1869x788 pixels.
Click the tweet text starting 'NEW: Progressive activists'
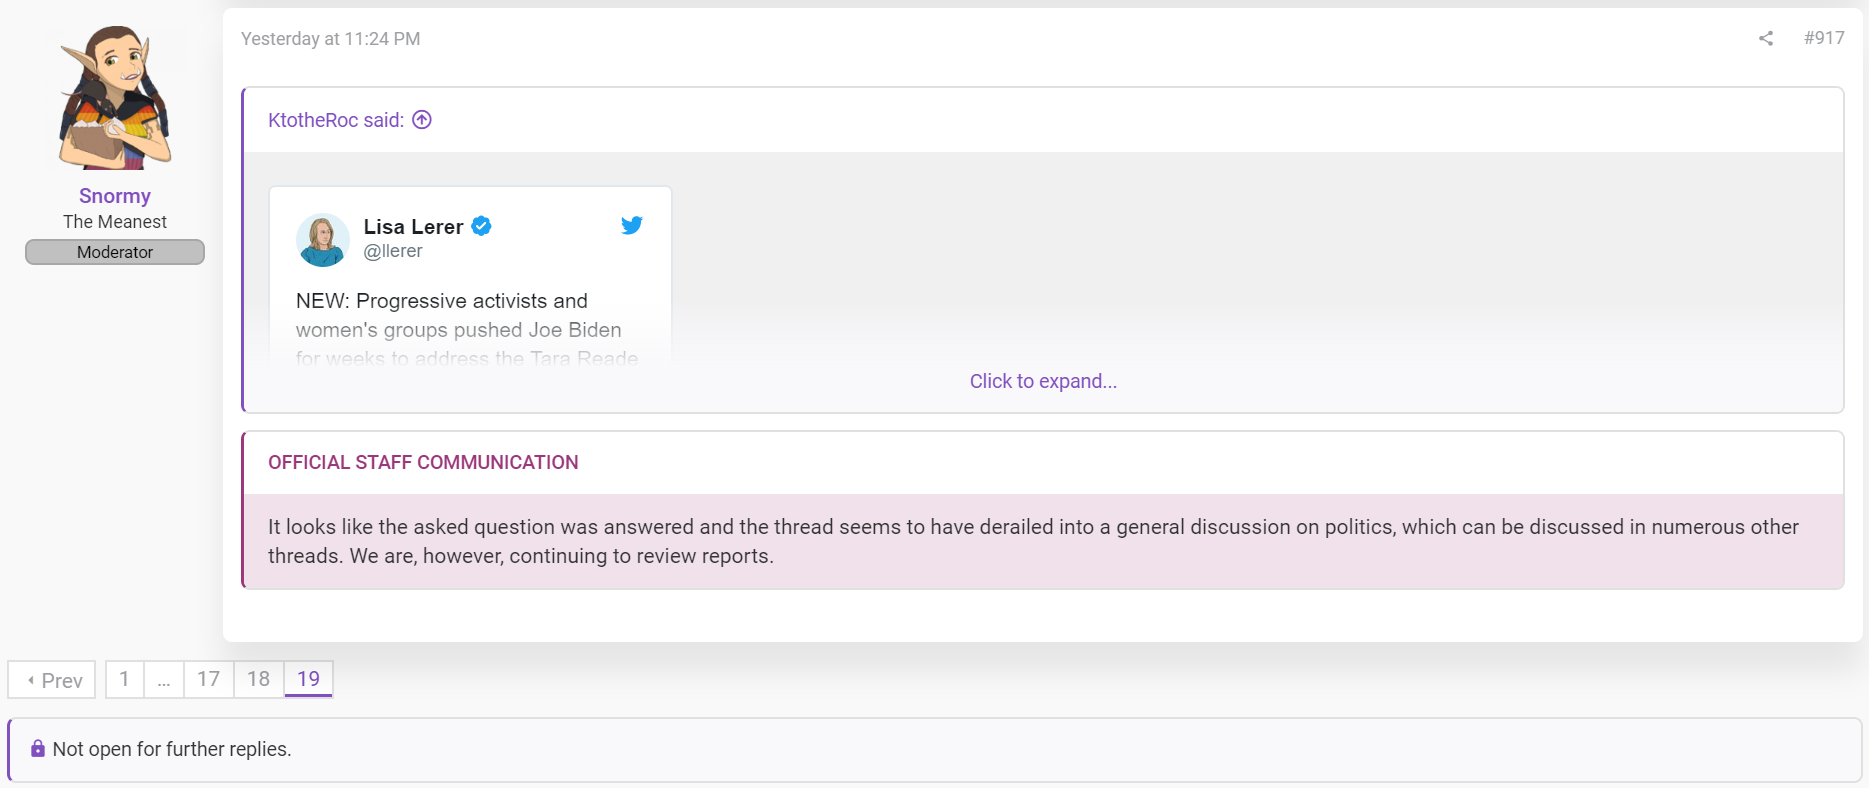tap(467, 329)
